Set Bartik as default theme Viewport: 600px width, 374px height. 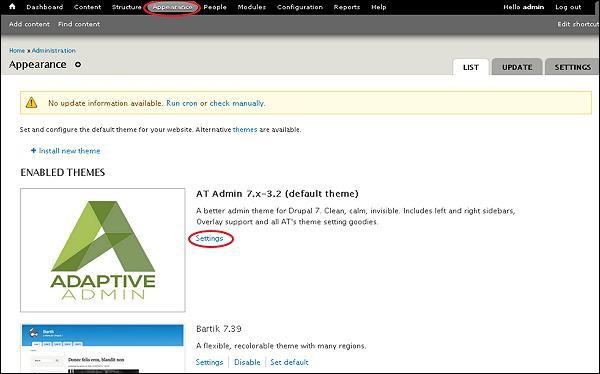point(289,362)
